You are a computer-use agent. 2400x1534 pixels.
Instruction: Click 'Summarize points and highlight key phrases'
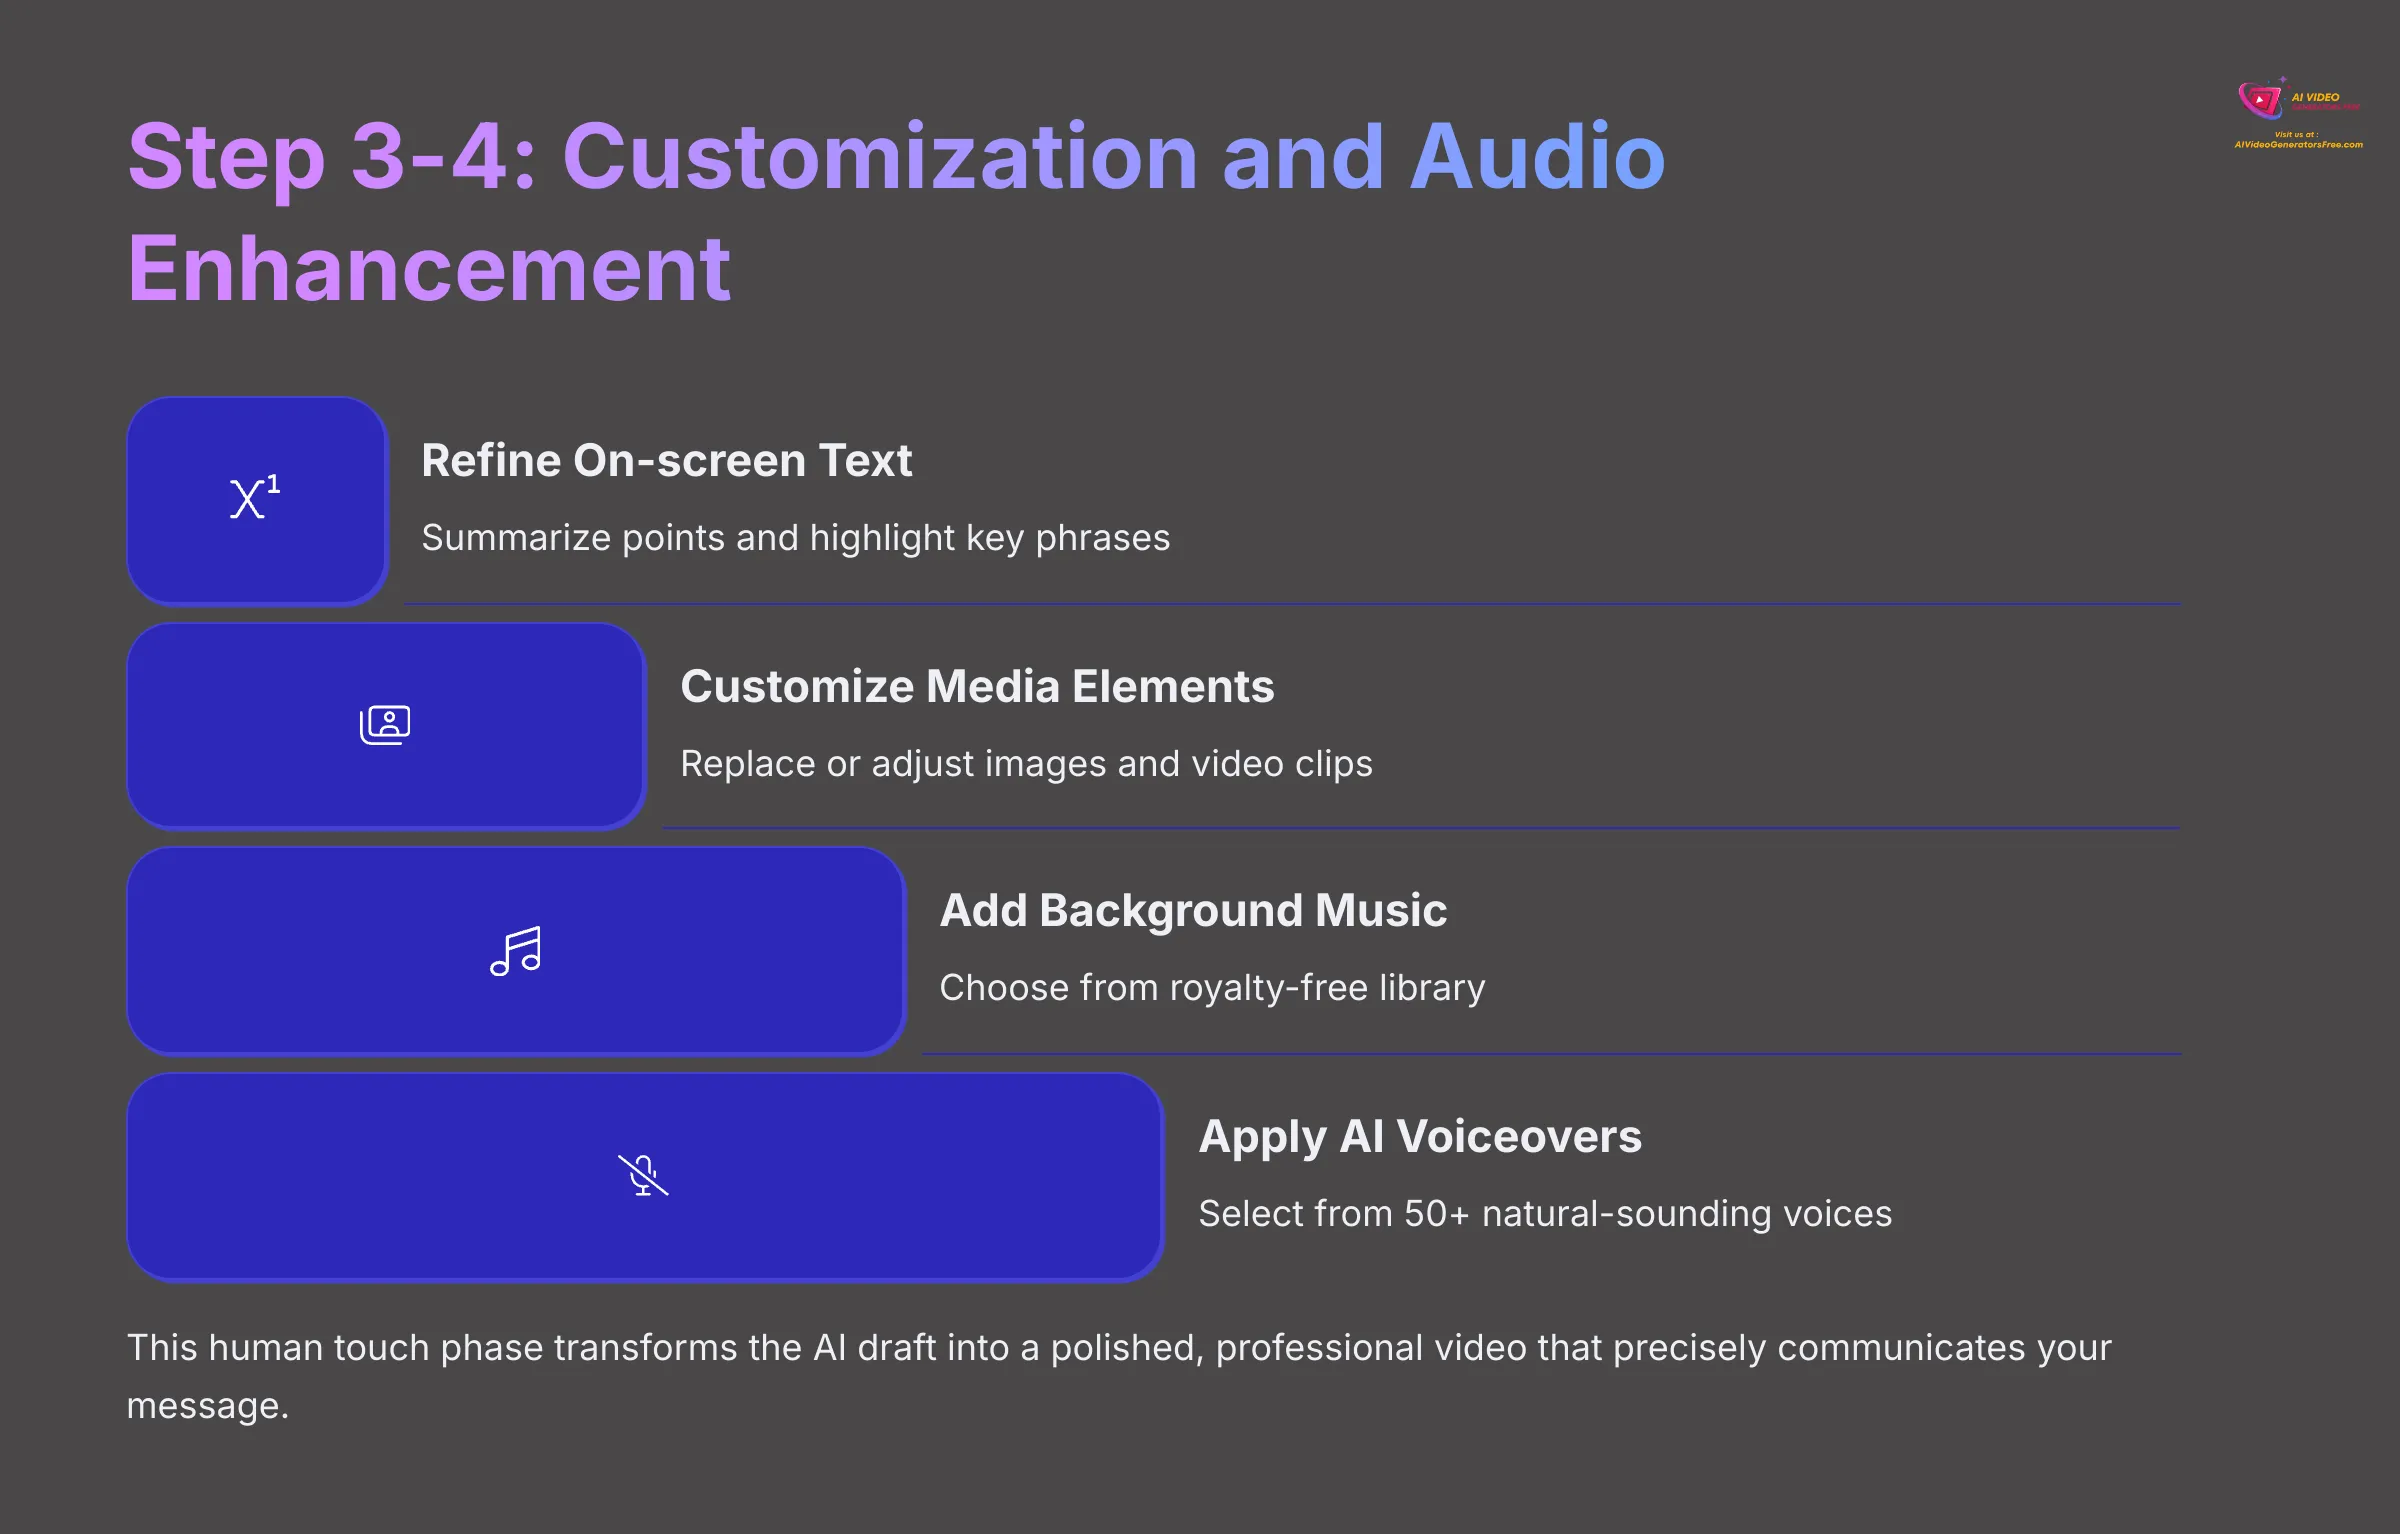pos(796,538)
